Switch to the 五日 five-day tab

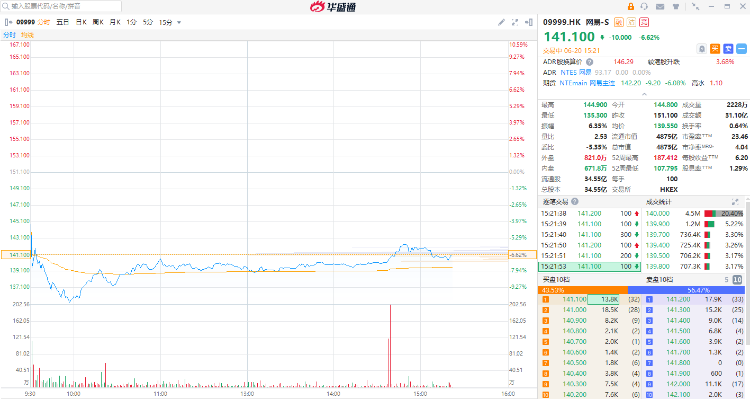(63, 22)
